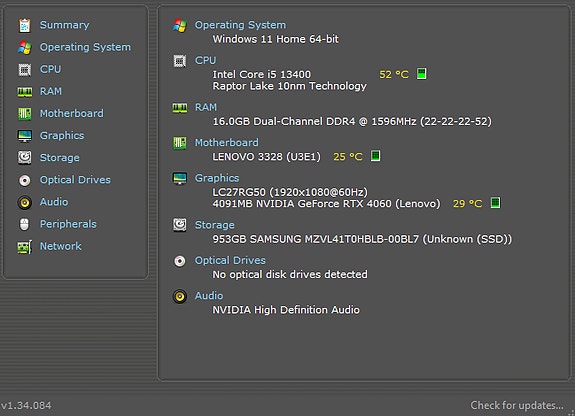Click the version number v1.34.084 text
575x416 pixels.
(26, 405)
